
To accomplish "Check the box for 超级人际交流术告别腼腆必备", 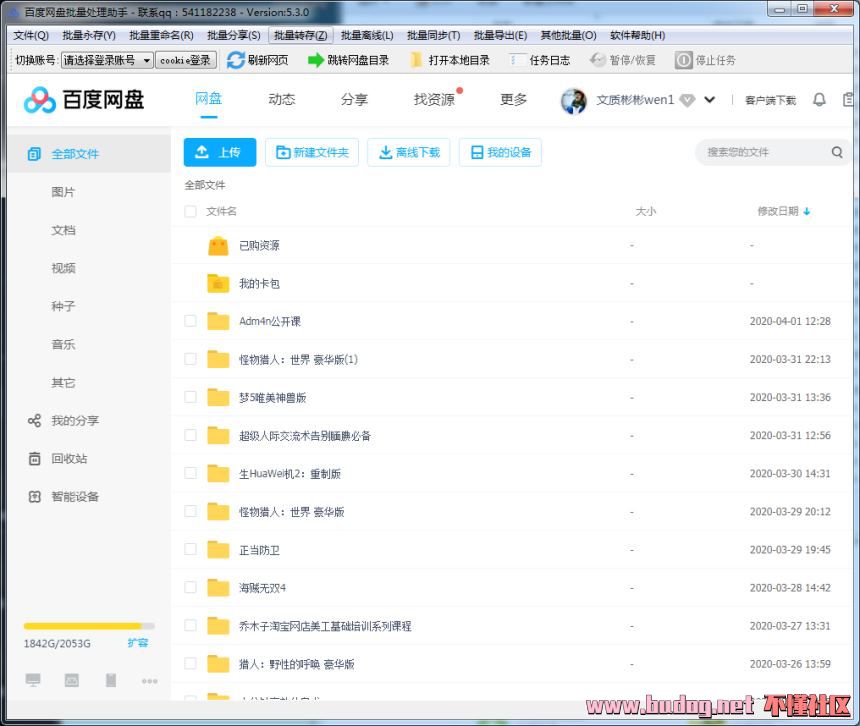I will pos(190,435).
